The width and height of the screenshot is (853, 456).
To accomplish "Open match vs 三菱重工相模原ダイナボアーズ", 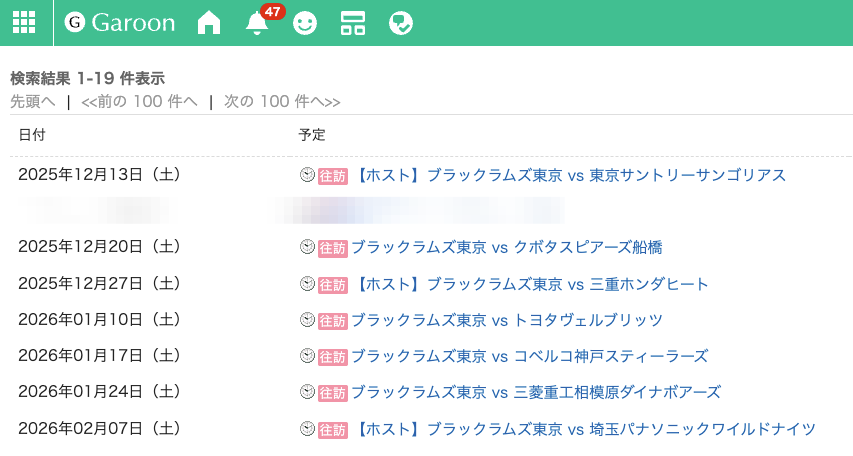I will tap(536, 392).
